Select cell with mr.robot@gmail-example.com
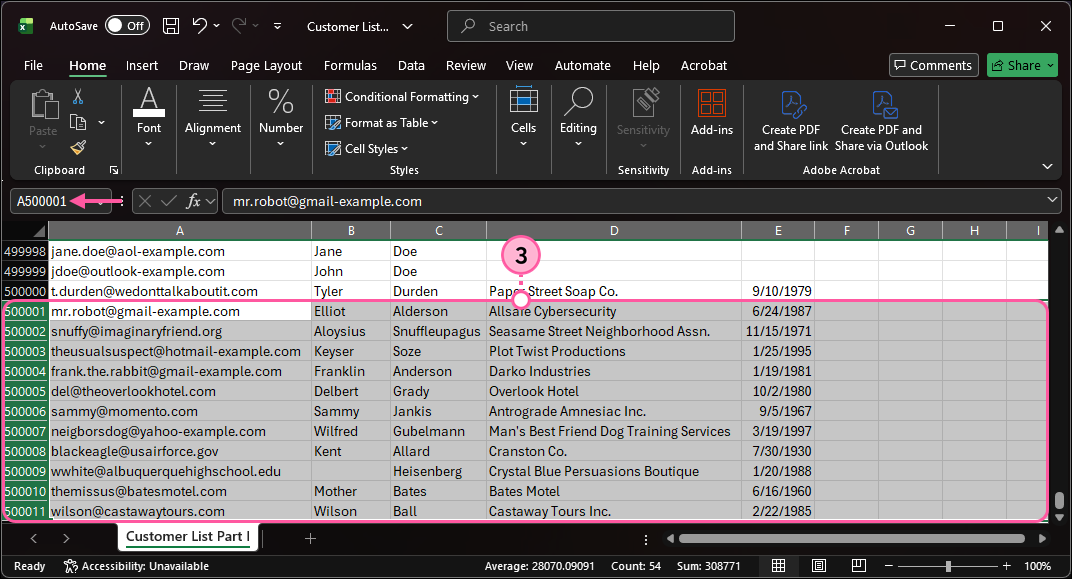The width and height of the screenshot is (1072, 579). 180,311
